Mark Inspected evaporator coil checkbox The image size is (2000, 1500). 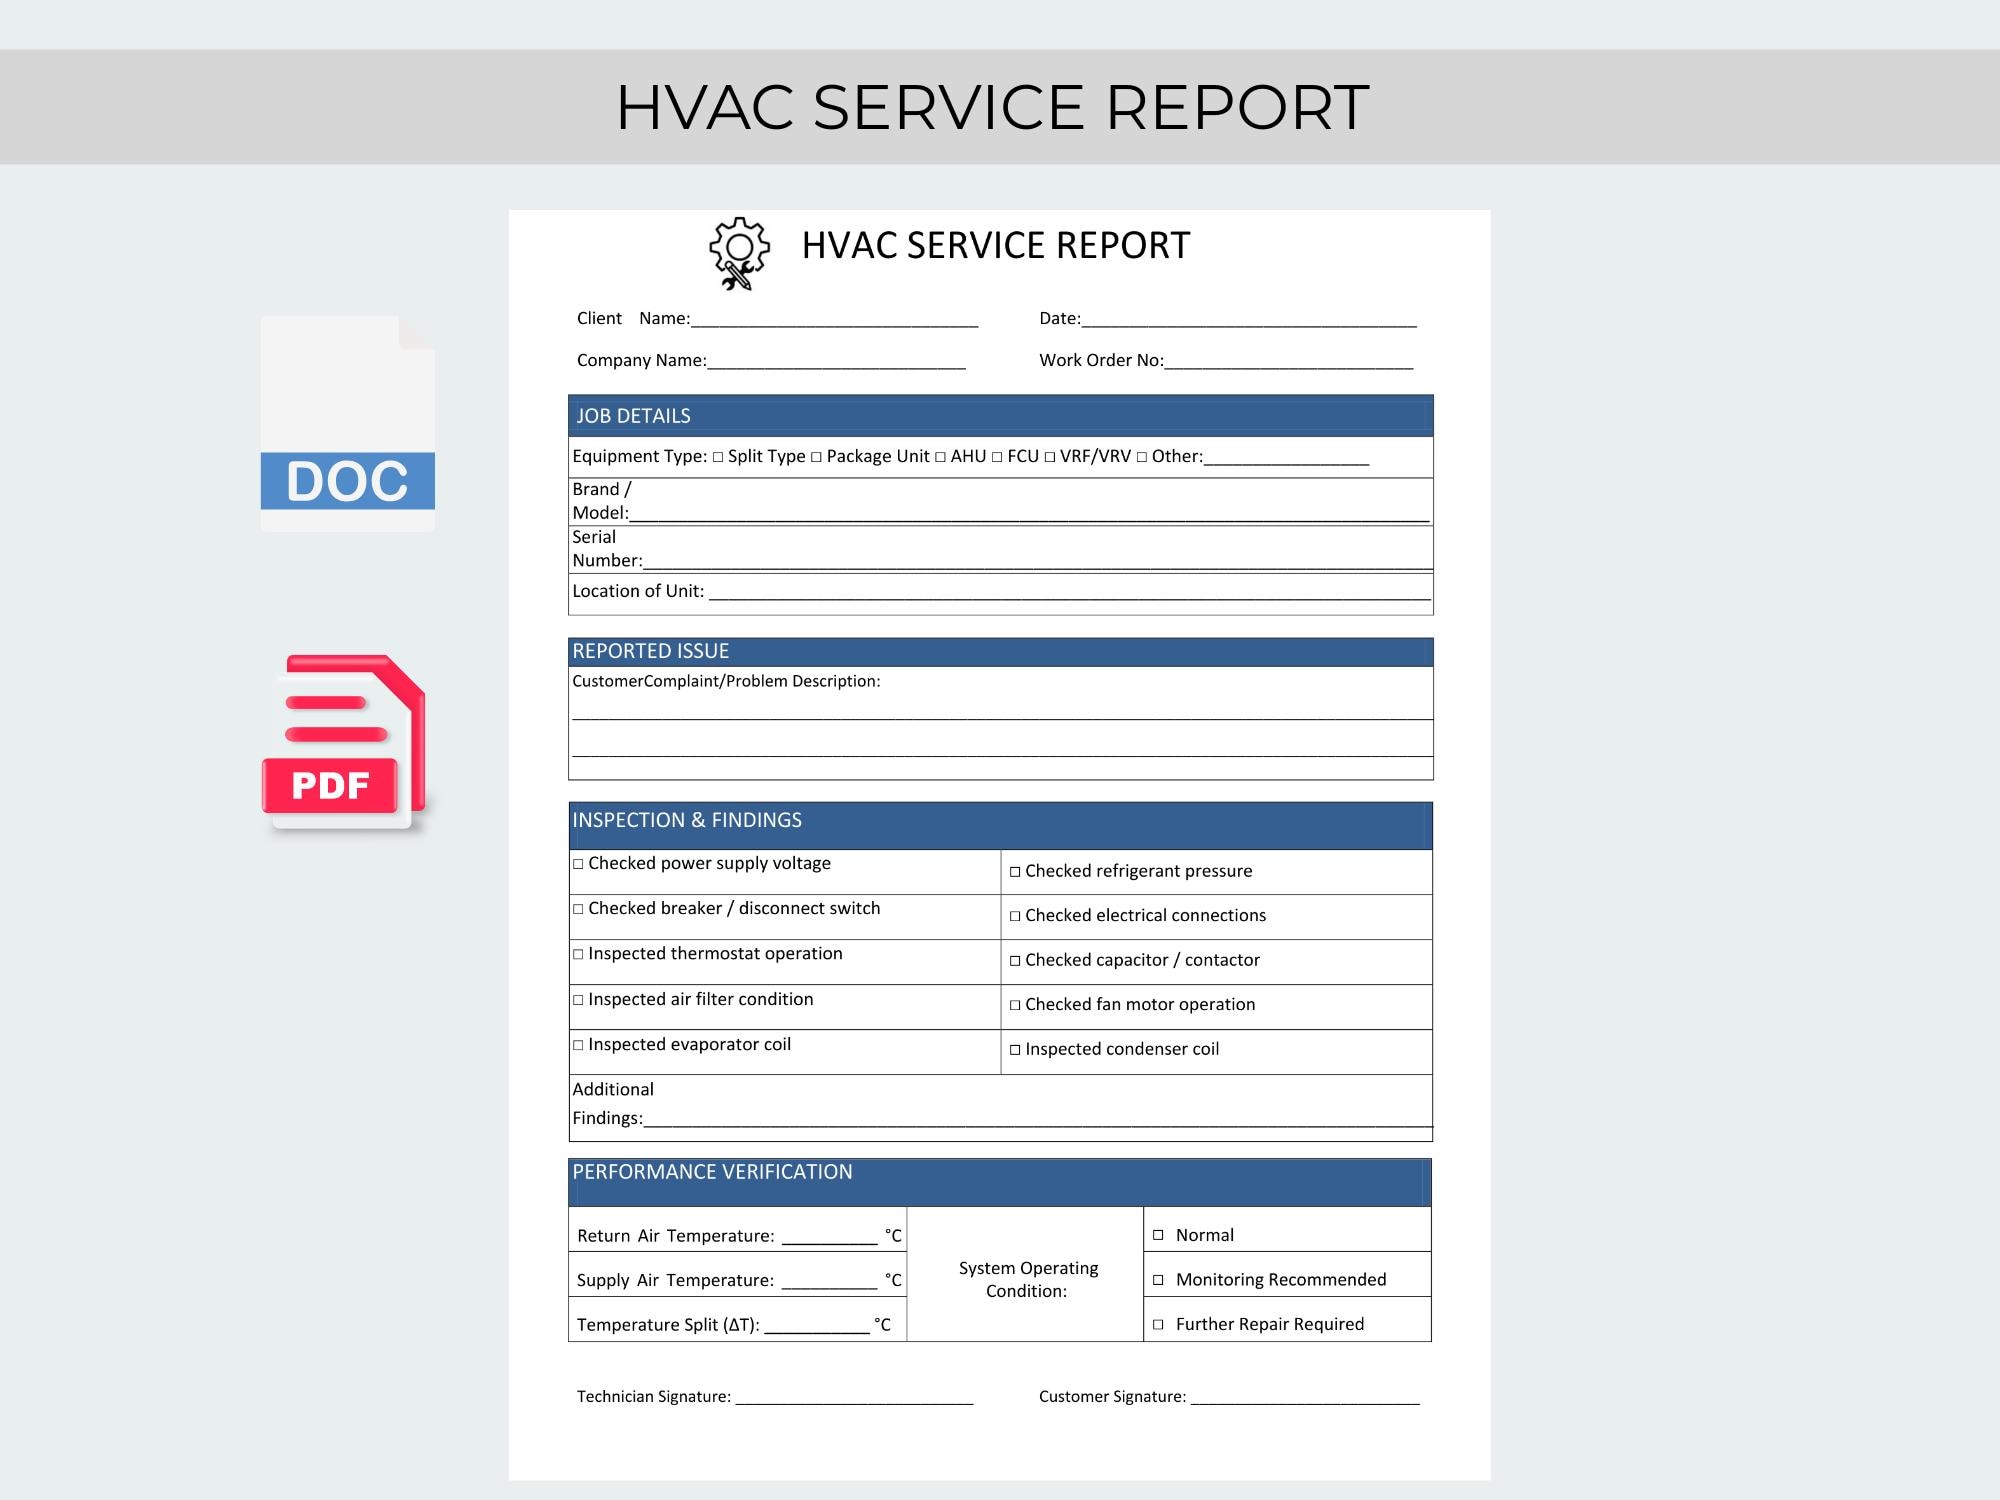tap(578, 1045)
